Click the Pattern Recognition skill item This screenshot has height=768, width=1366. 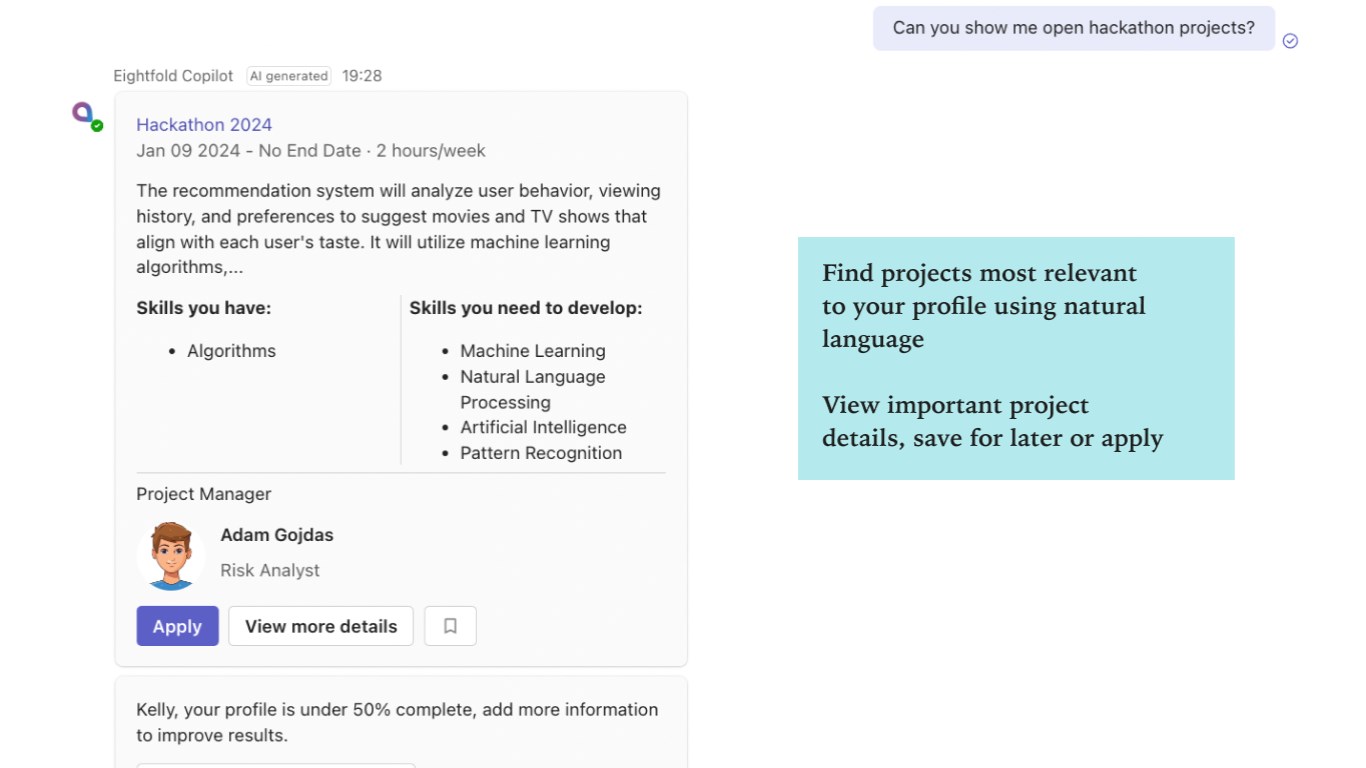(x=540, y=453)
